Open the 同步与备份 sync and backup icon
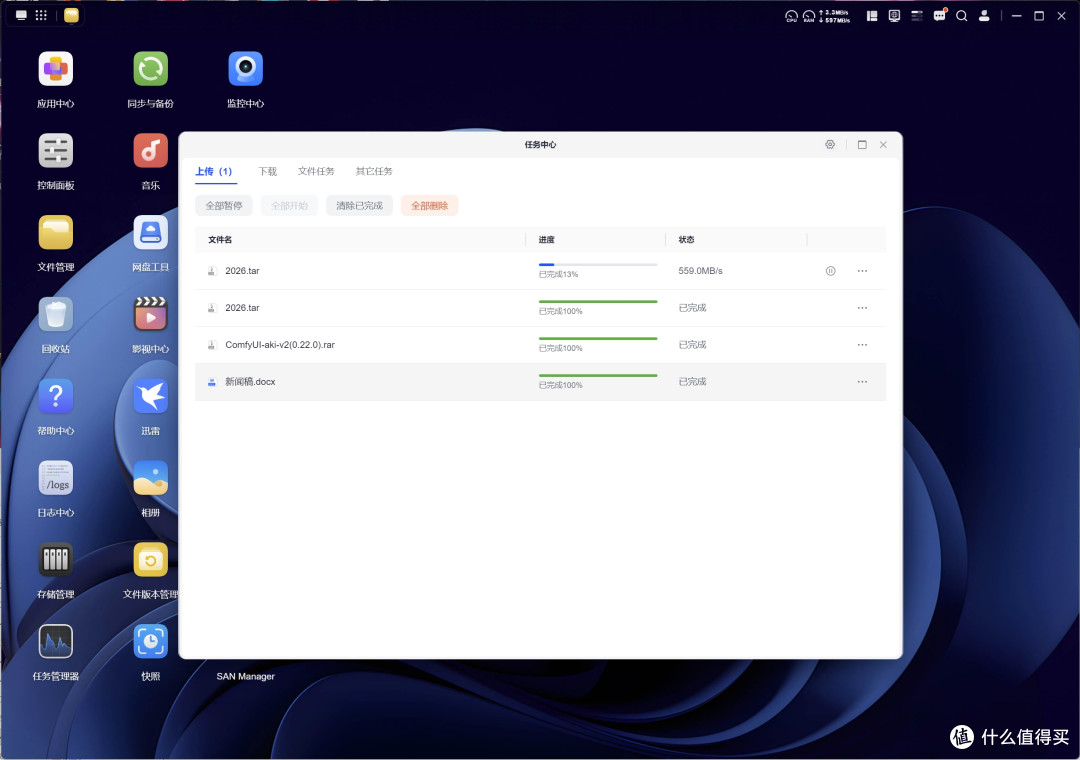1080x760 pixels. pyautogui.click(x=151, y=69)
